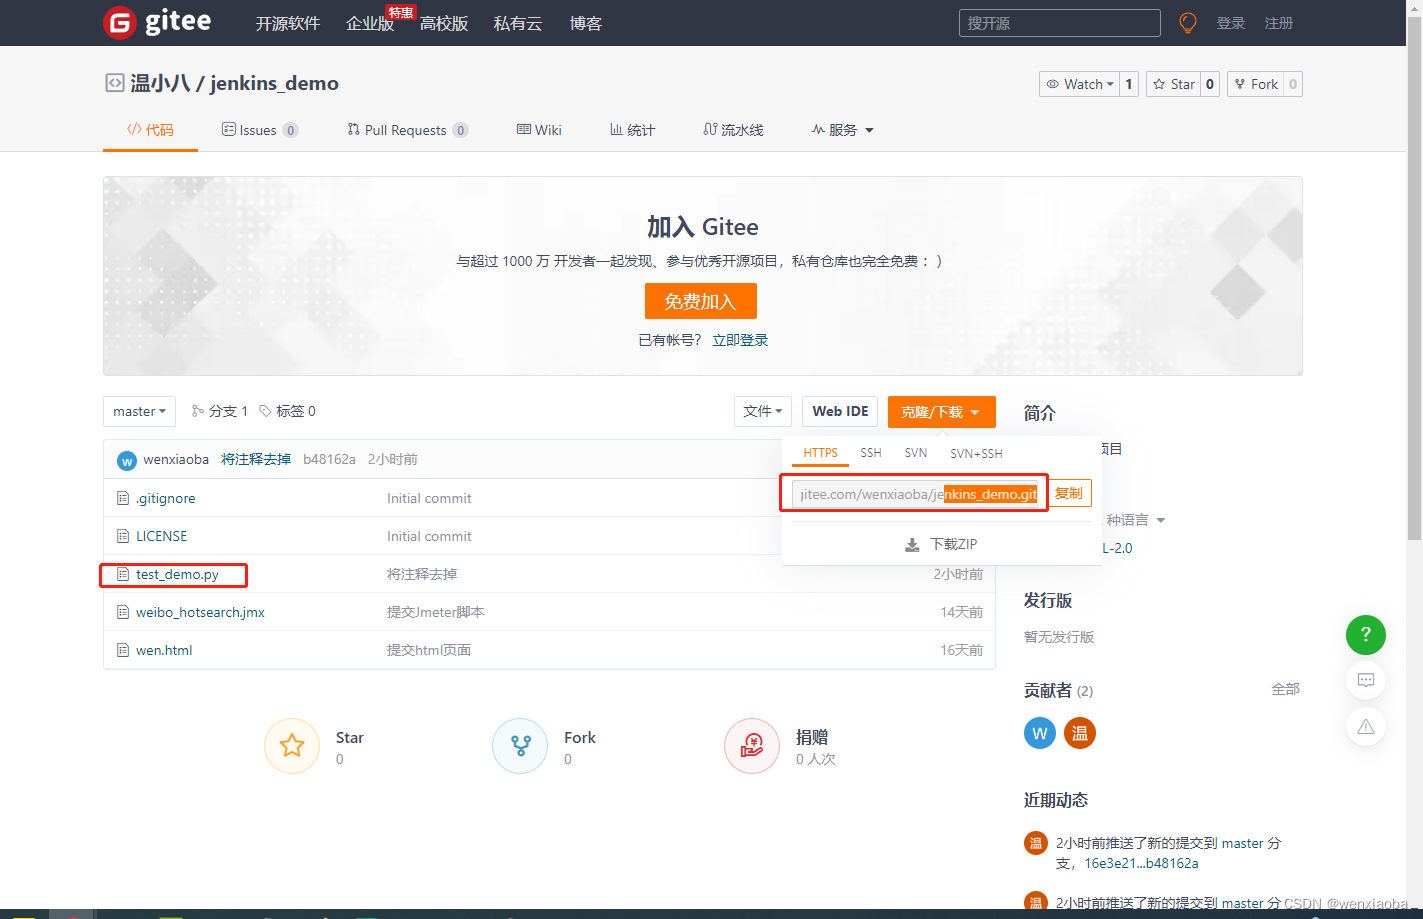
Task: Click file icon next to .gitignore
Action: 123,498
